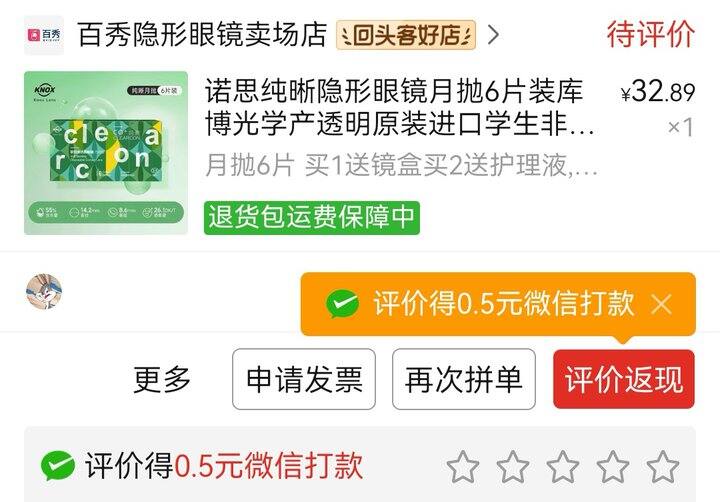This screenshot has height=502, width=720.
Task: Open the 更多 options menu
Action: (x=162, y=379)
